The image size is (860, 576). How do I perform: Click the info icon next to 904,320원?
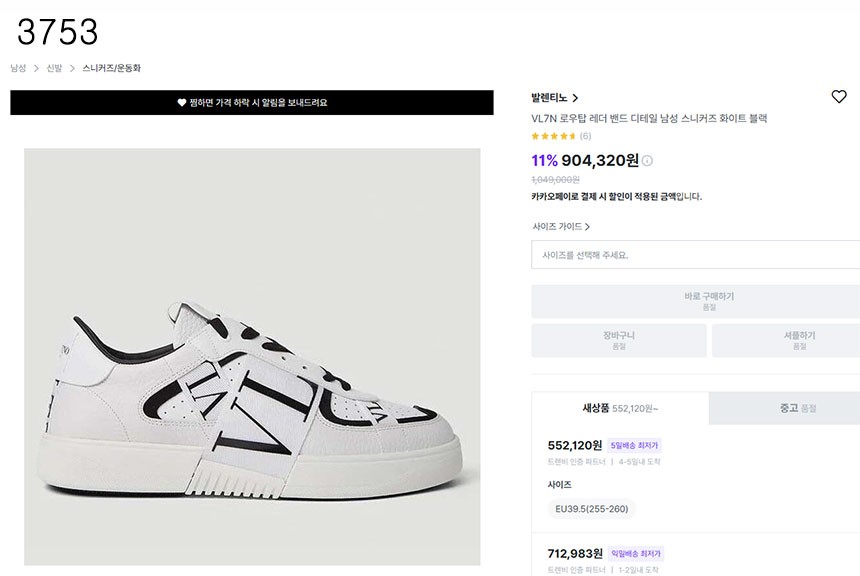coord(647,161)
